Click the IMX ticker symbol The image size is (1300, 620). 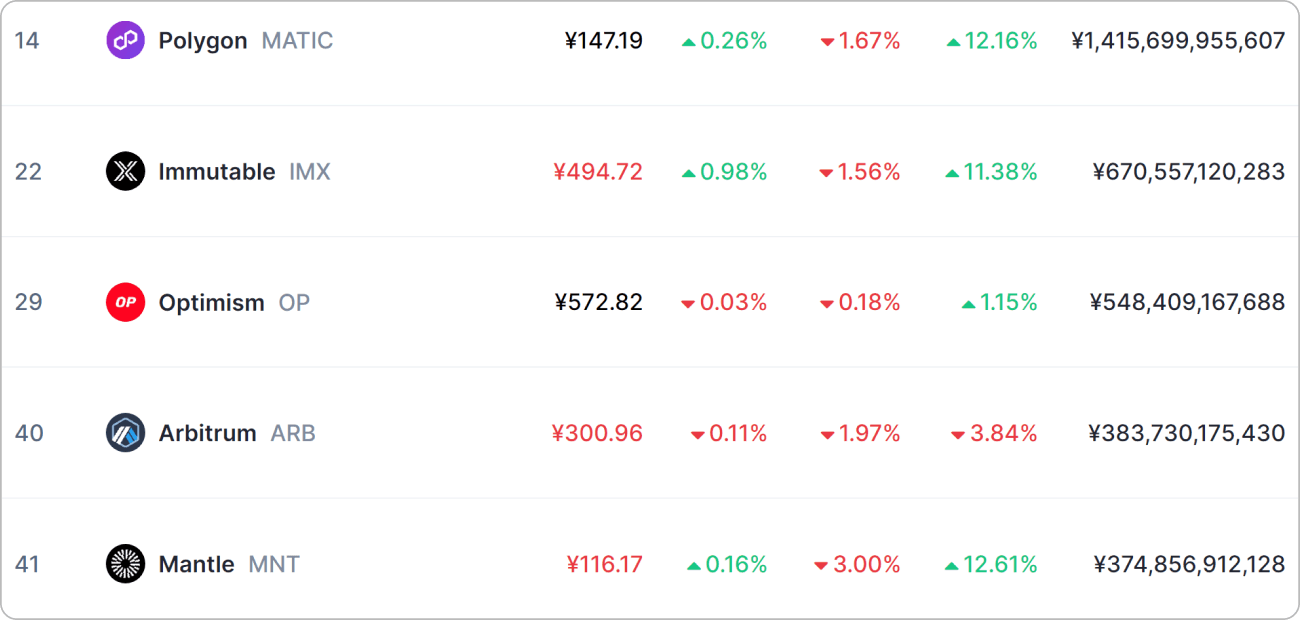pos(310,172)
